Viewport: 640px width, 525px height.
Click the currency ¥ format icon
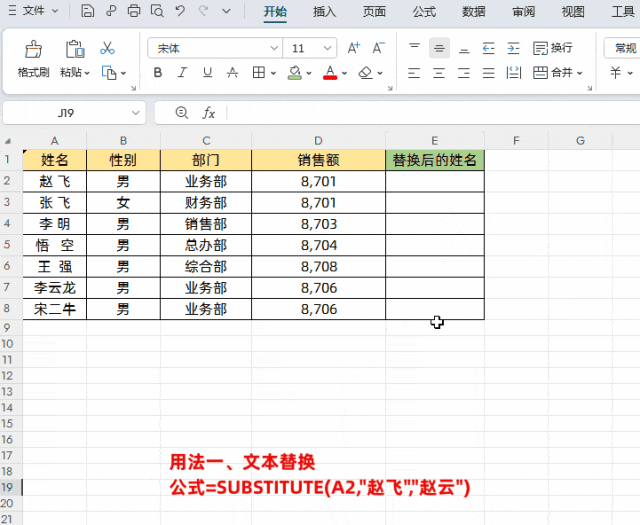[x=616, y=73]
